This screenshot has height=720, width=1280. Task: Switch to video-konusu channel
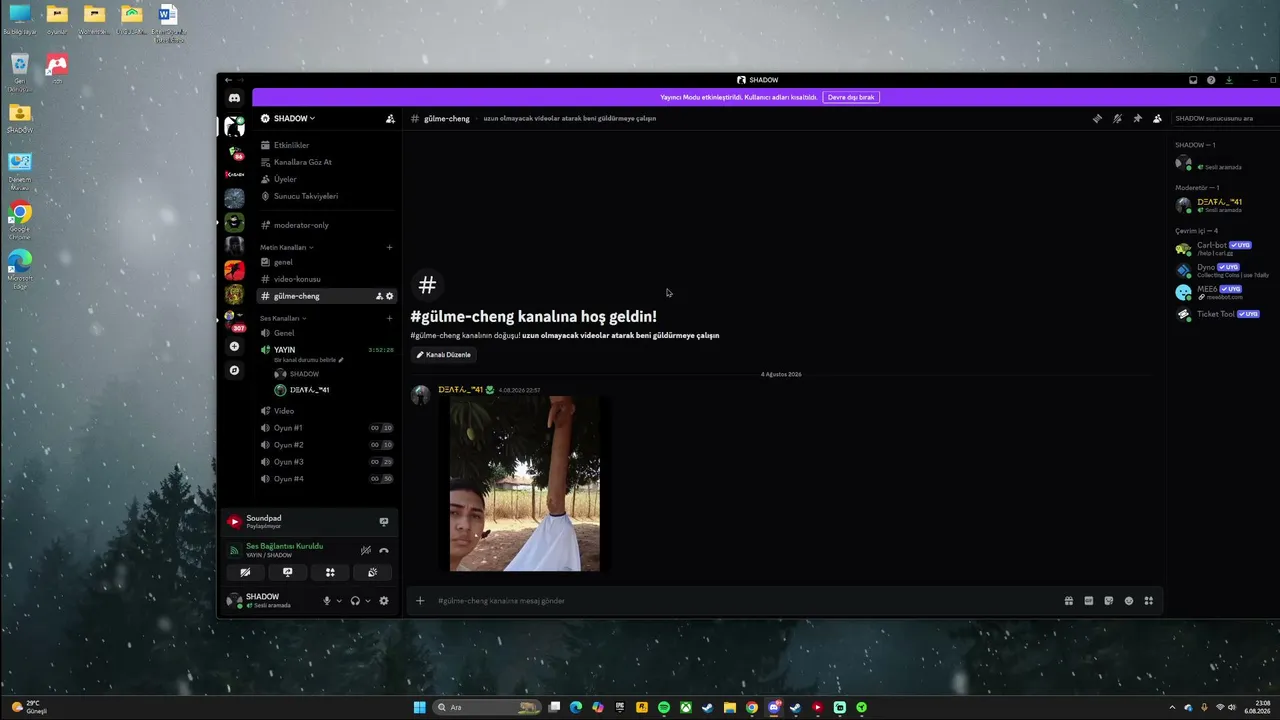(x=327, y=279)
